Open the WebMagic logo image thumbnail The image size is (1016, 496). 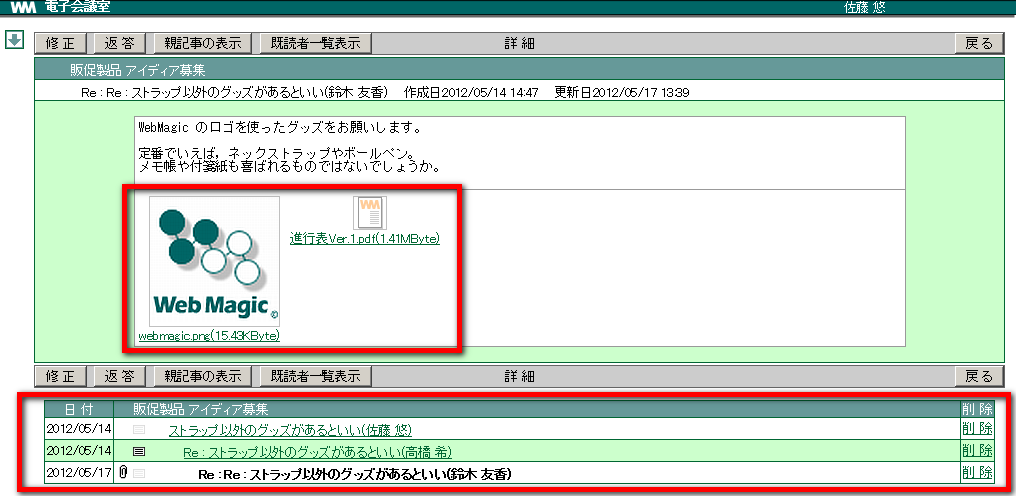coord(214,261)
